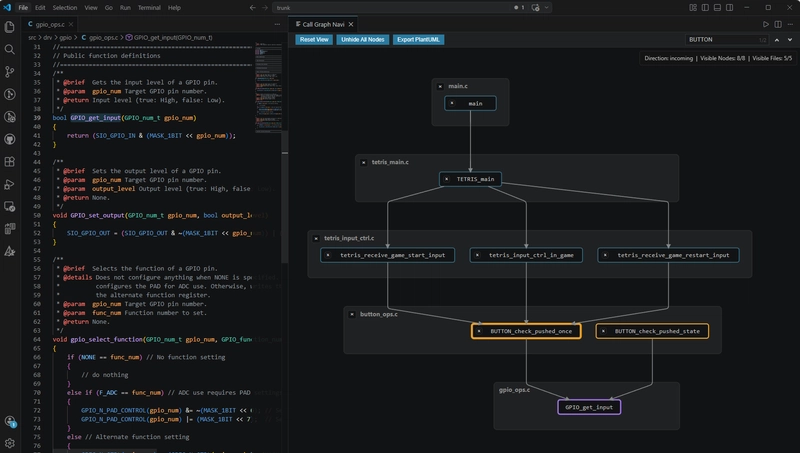Open the Manage gear settings icon
This screenshot has width=800, height=453.
tap(9, 443)
